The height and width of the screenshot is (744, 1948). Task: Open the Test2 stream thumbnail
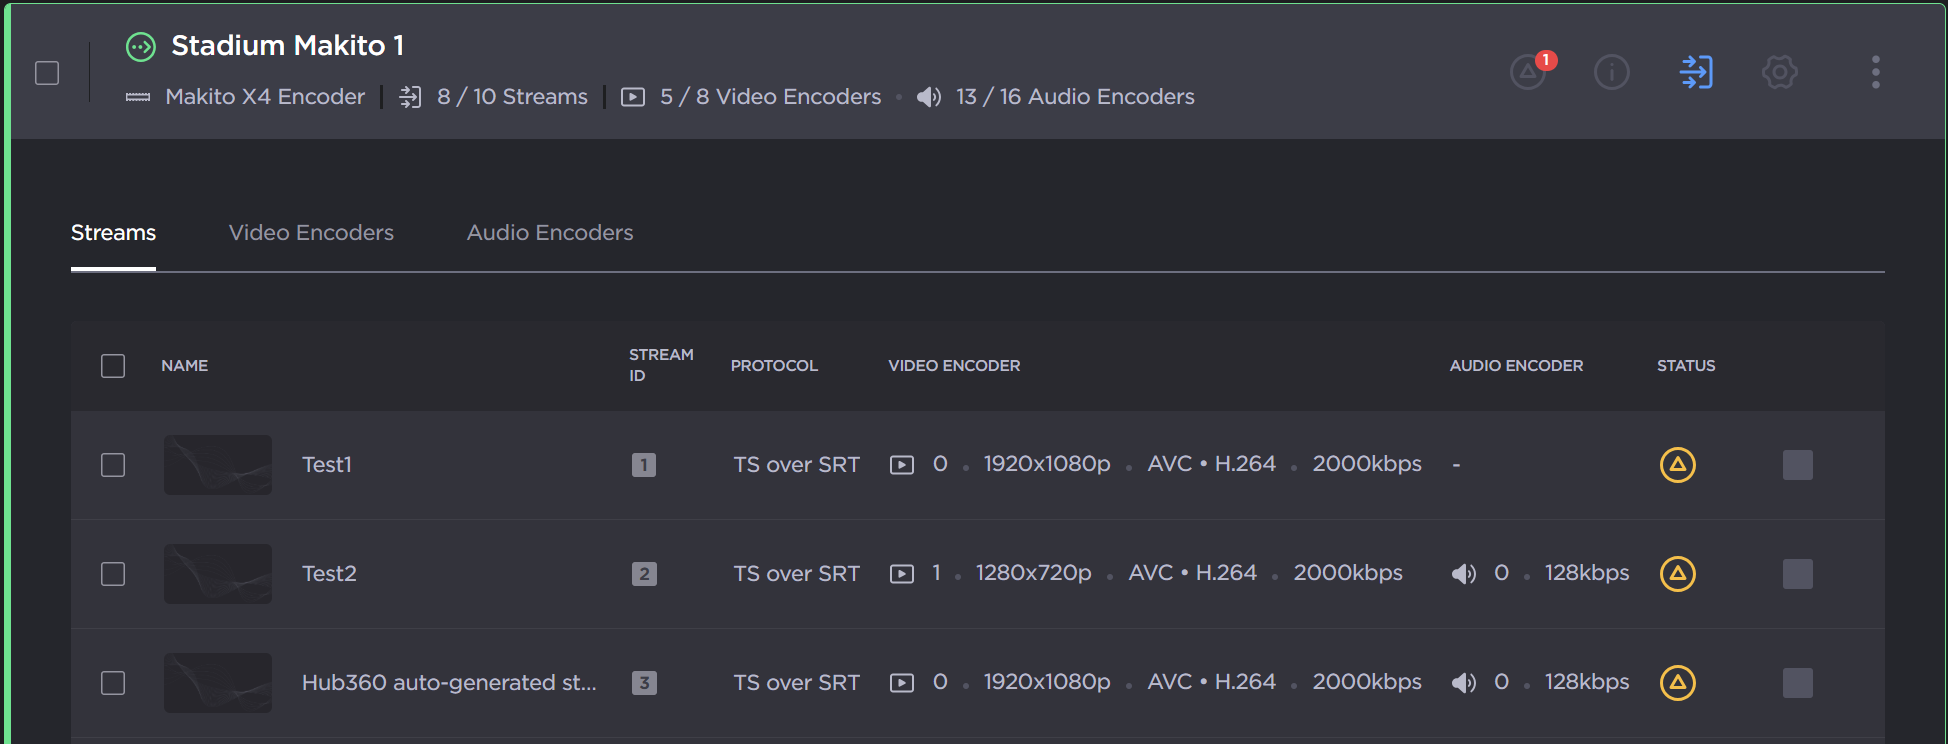tap(218, 574)
